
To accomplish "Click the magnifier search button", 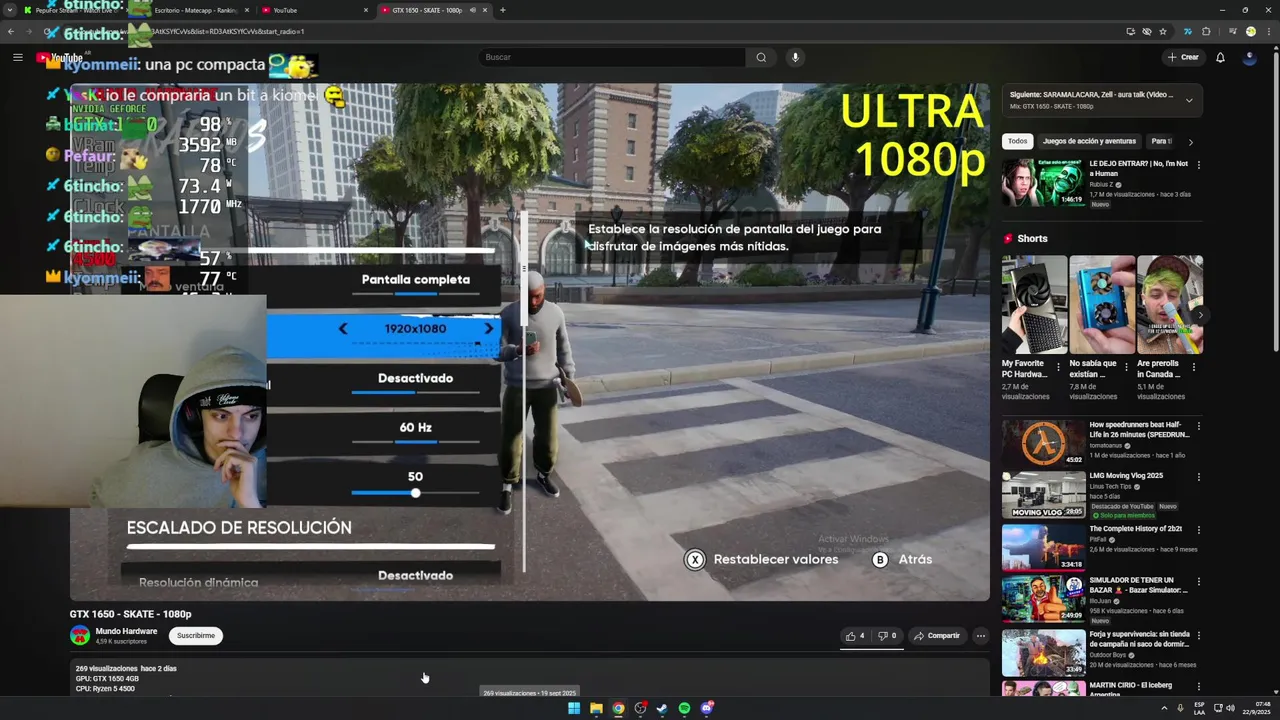I will pyautogui.click(x=761, y=57).
